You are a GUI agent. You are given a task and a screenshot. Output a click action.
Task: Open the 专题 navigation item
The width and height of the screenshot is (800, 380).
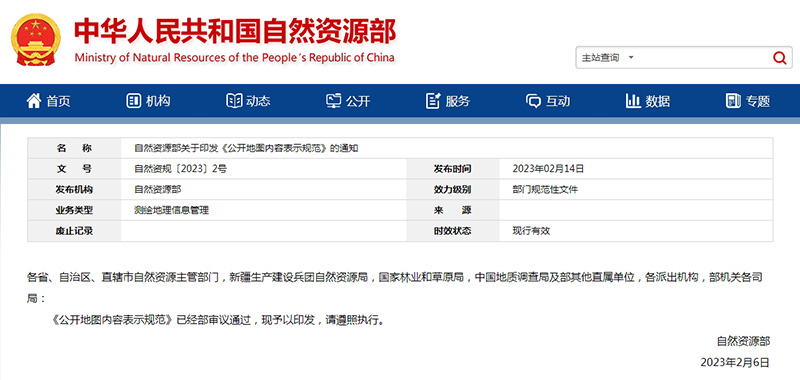click(748, 101)
